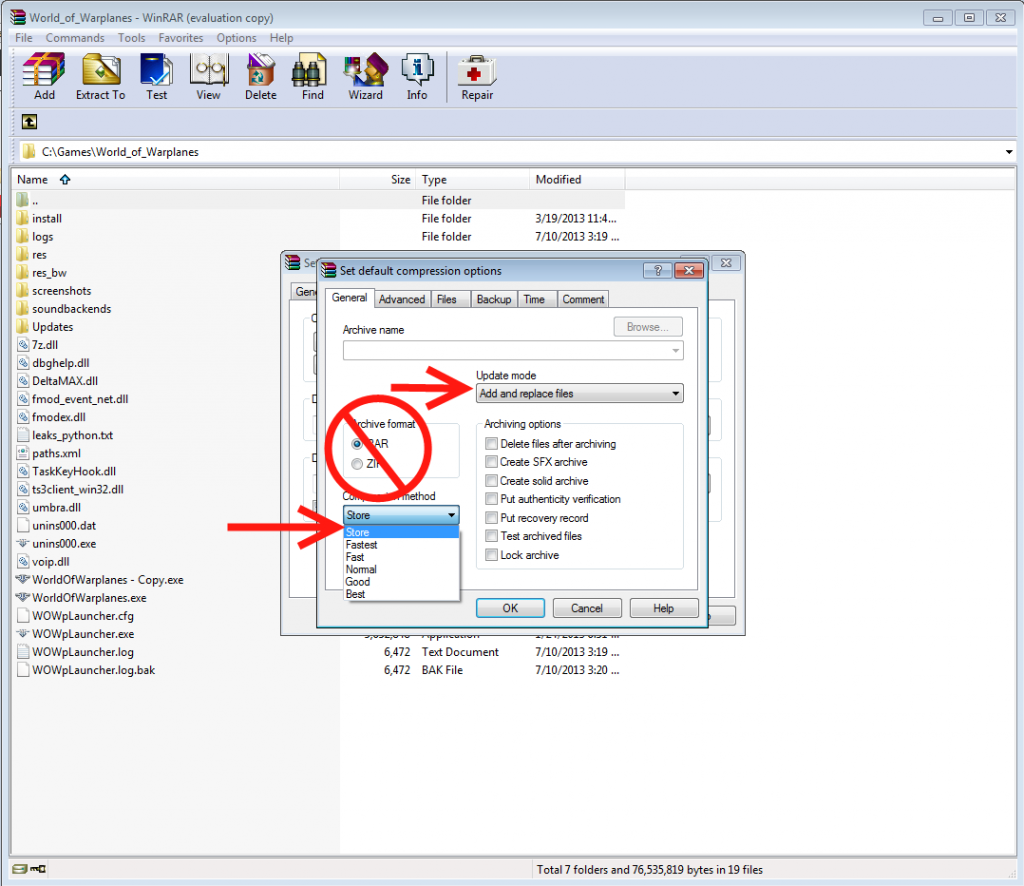Open the Update mode dropdown
The width and height of the screenshot is (1024, 886).
tap(579, 393)
